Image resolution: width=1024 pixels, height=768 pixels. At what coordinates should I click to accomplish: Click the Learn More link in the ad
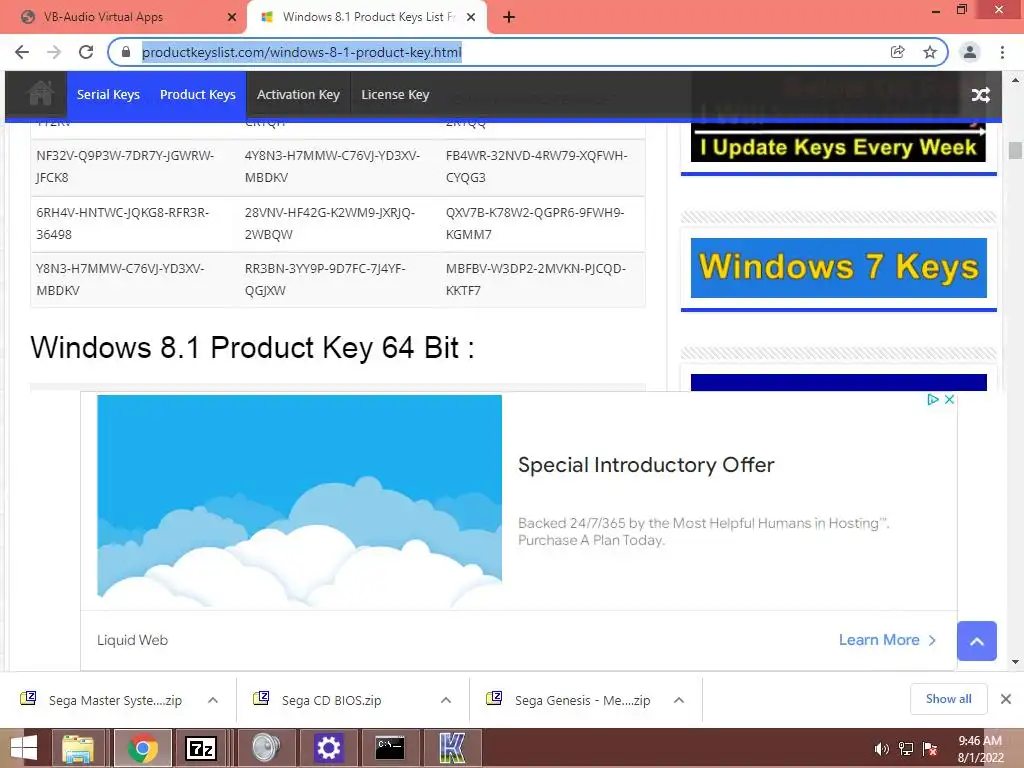click(x=888, y=640)
